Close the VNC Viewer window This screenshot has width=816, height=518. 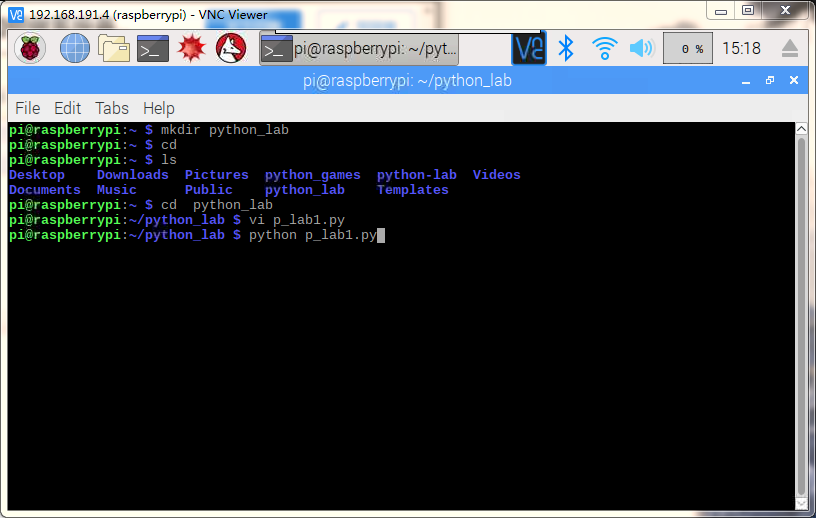pos(786,10)
